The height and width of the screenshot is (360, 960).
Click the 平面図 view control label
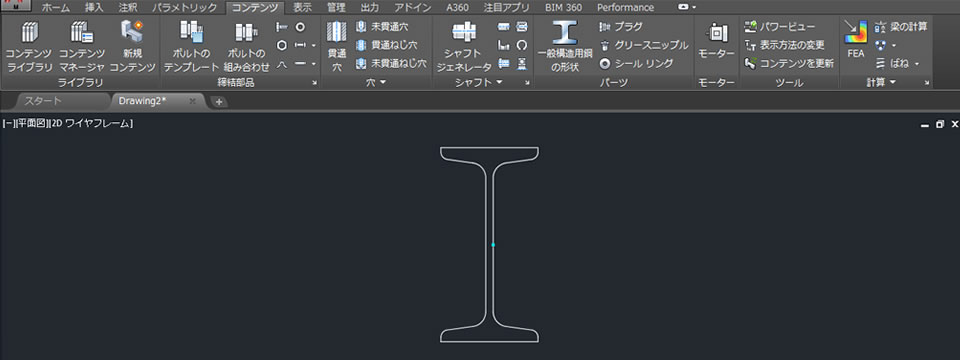tap(31, 124)
